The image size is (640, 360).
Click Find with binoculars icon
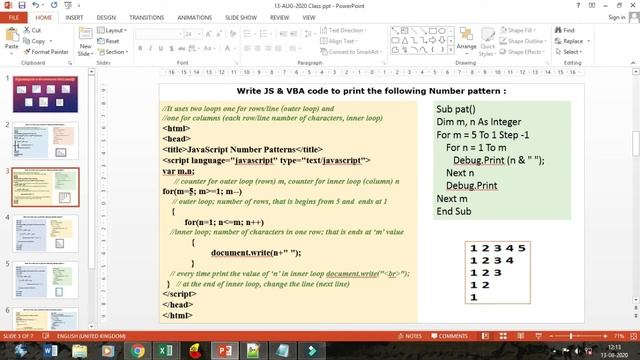pos(564,30)
